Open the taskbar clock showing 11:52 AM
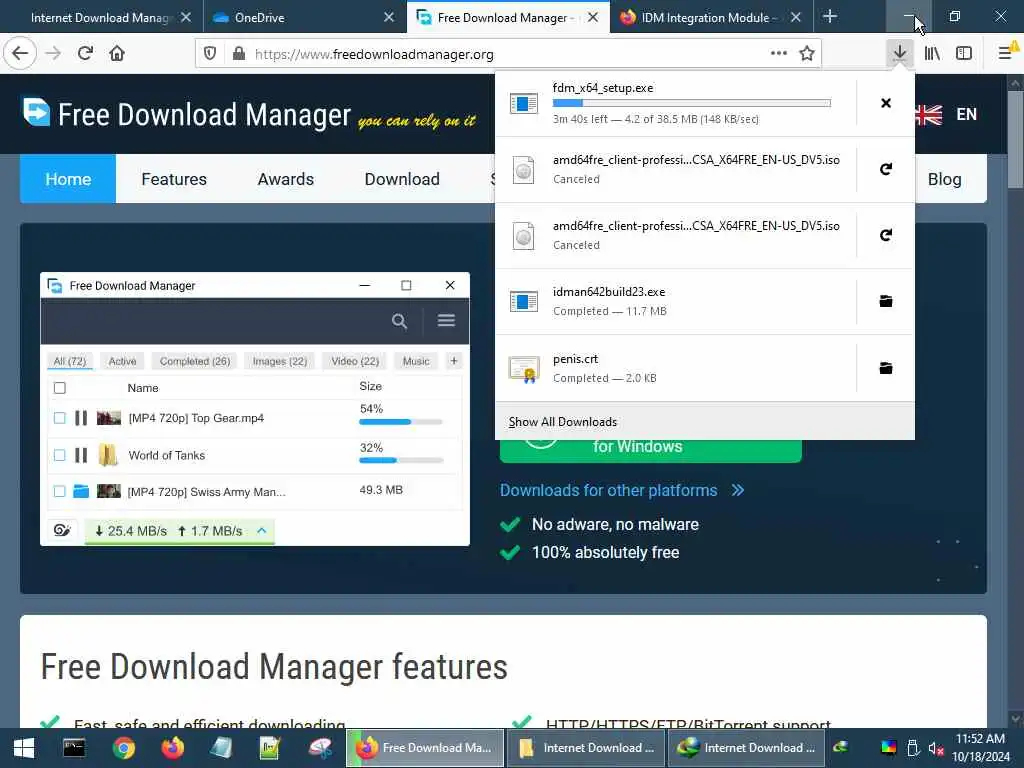This screenshot has width=1024, height=768. 980,748
